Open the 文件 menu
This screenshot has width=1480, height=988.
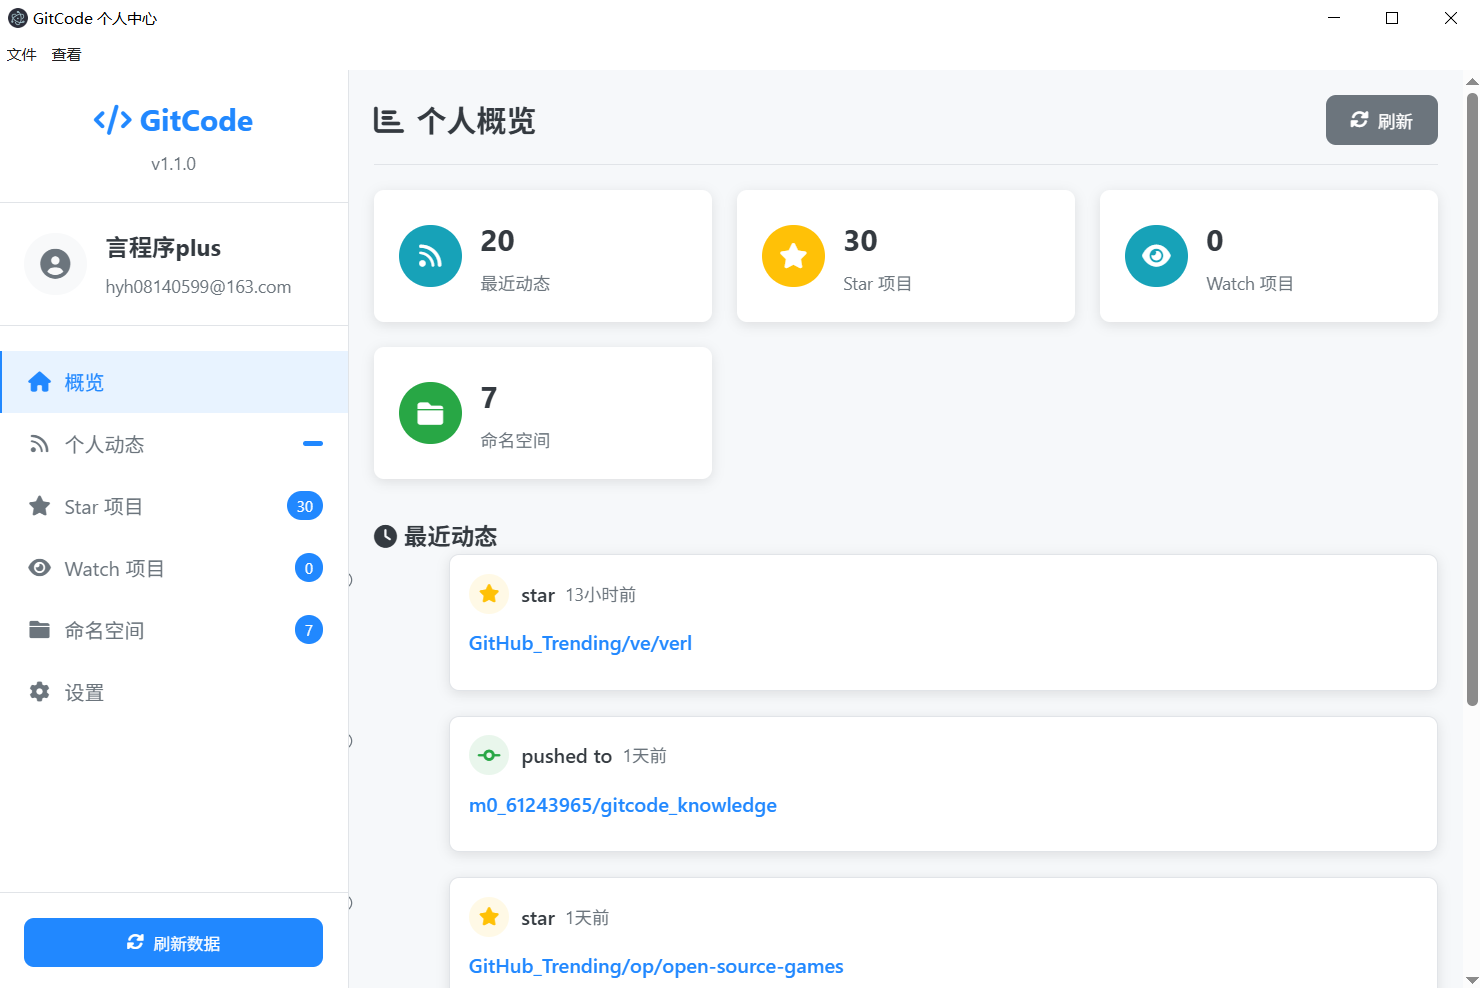(x=22, y=54)
